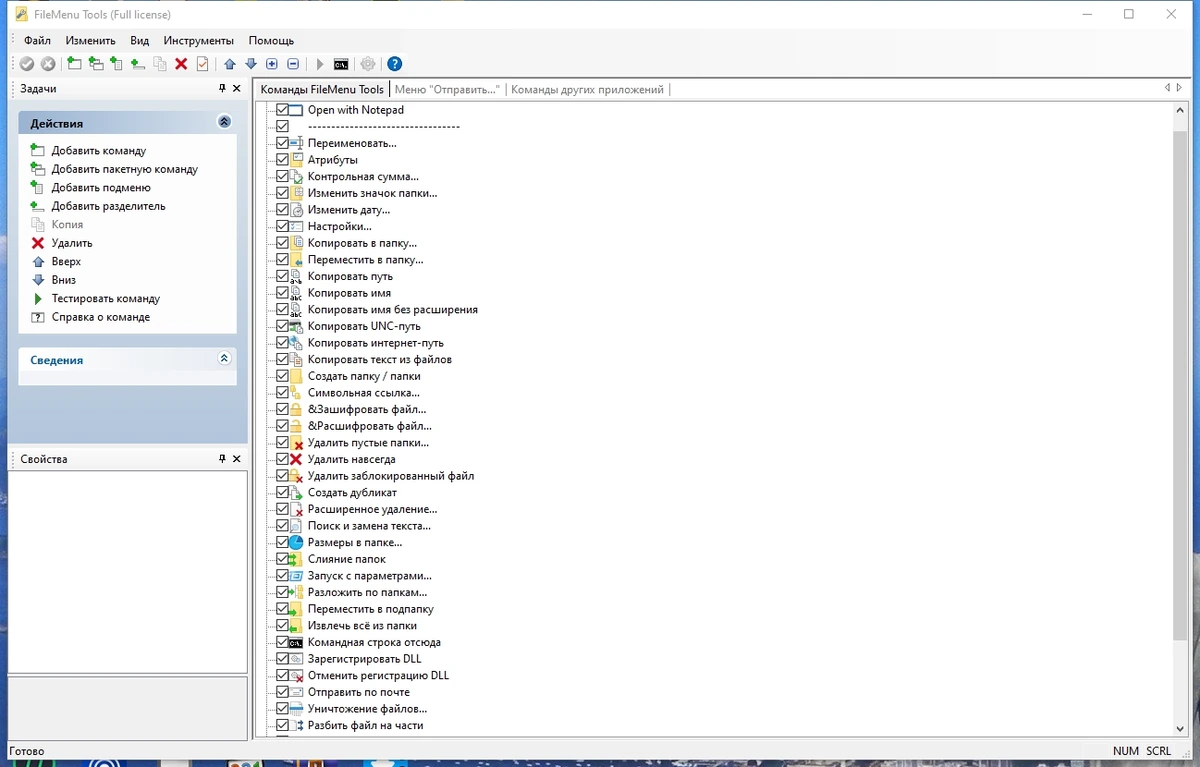1200x767 pixels.
Task: Click Добавить команду in actions panel
Action: [99, 151]
